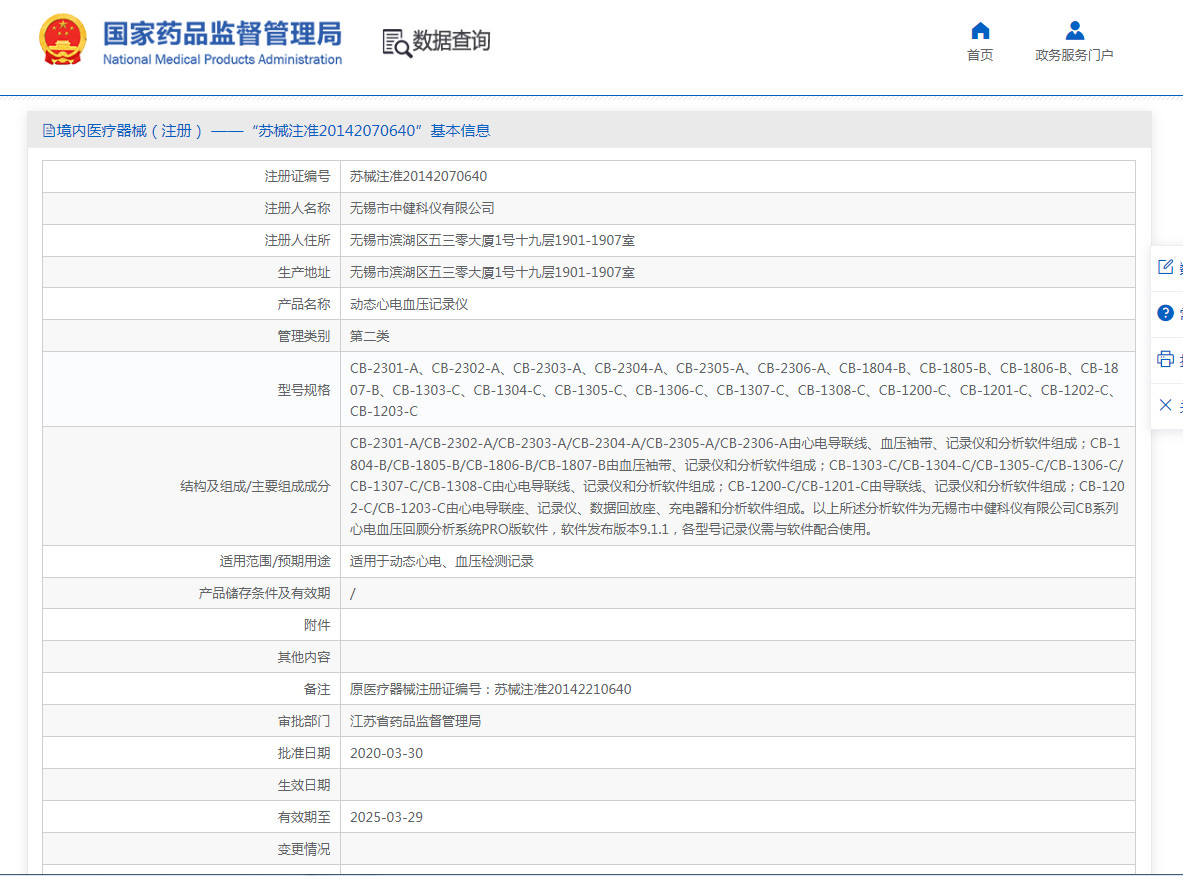Click the 管理类别 label
The height and width of the screenshot is (876, 1183).
[304, 336]
